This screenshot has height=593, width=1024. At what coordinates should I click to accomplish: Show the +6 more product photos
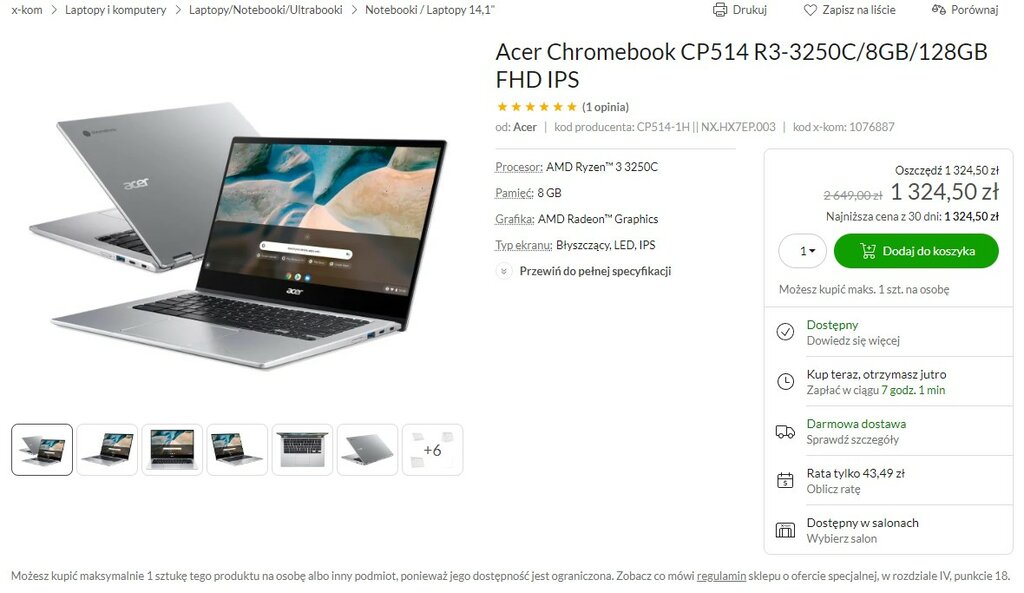coord(432,449)
